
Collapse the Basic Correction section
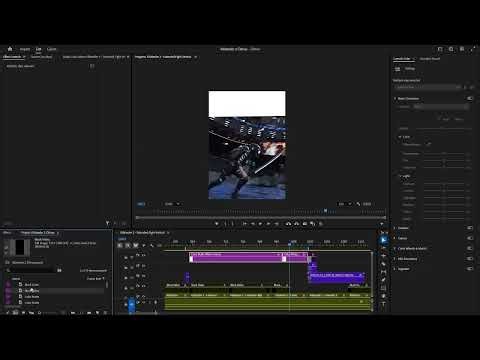[x=395, y=99]
